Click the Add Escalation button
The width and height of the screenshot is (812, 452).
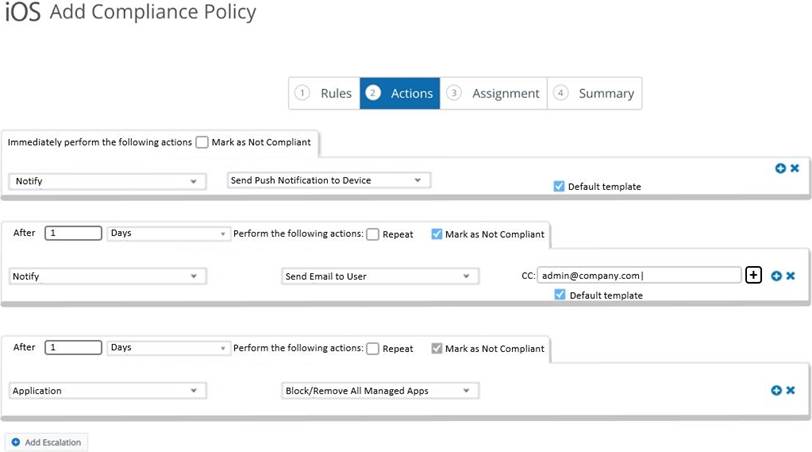(47, 441)
